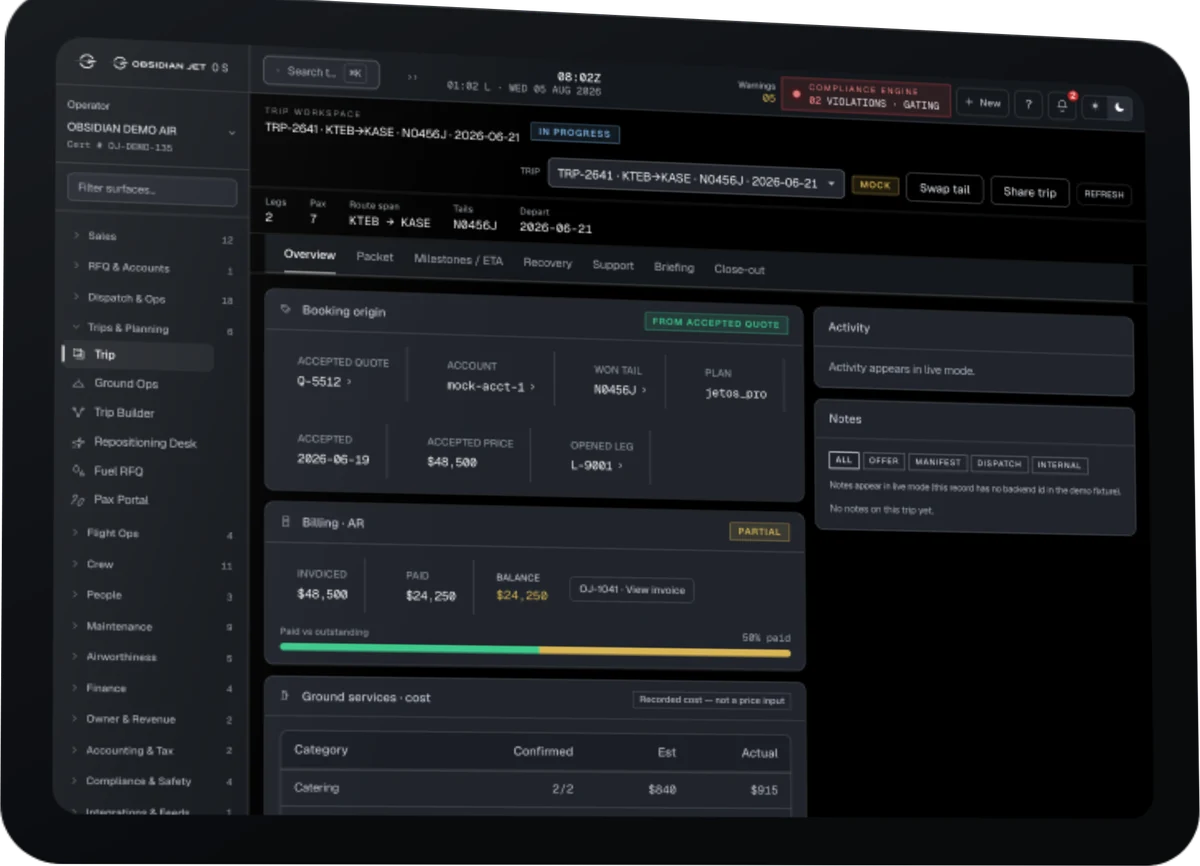
Task: Open OJ-1041 View invoice
Action: (x=631, y=590)
